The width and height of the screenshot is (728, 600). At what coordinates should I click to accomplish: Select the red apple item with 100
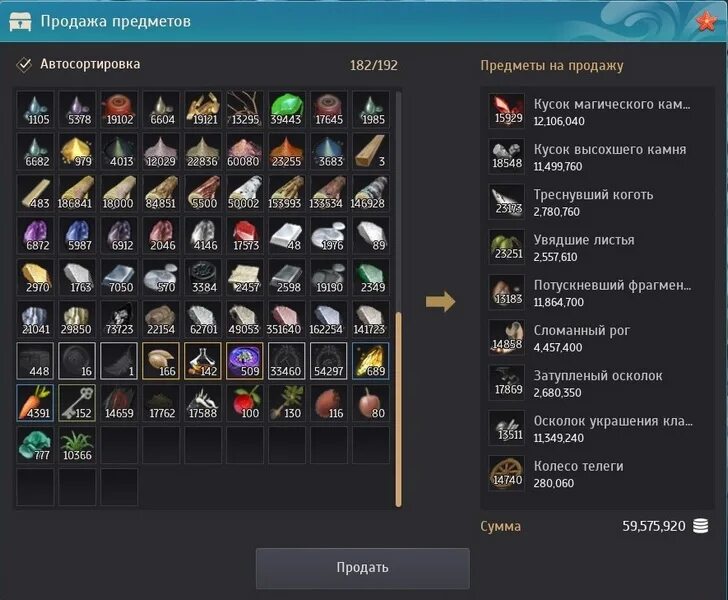click(245, 403)
